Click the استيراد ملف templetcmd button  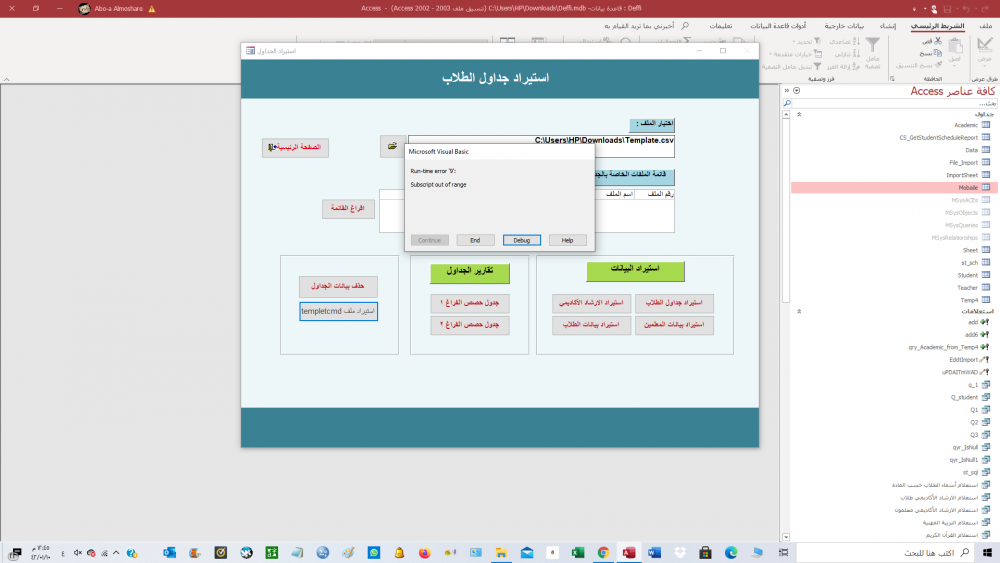tap(338, 311)
